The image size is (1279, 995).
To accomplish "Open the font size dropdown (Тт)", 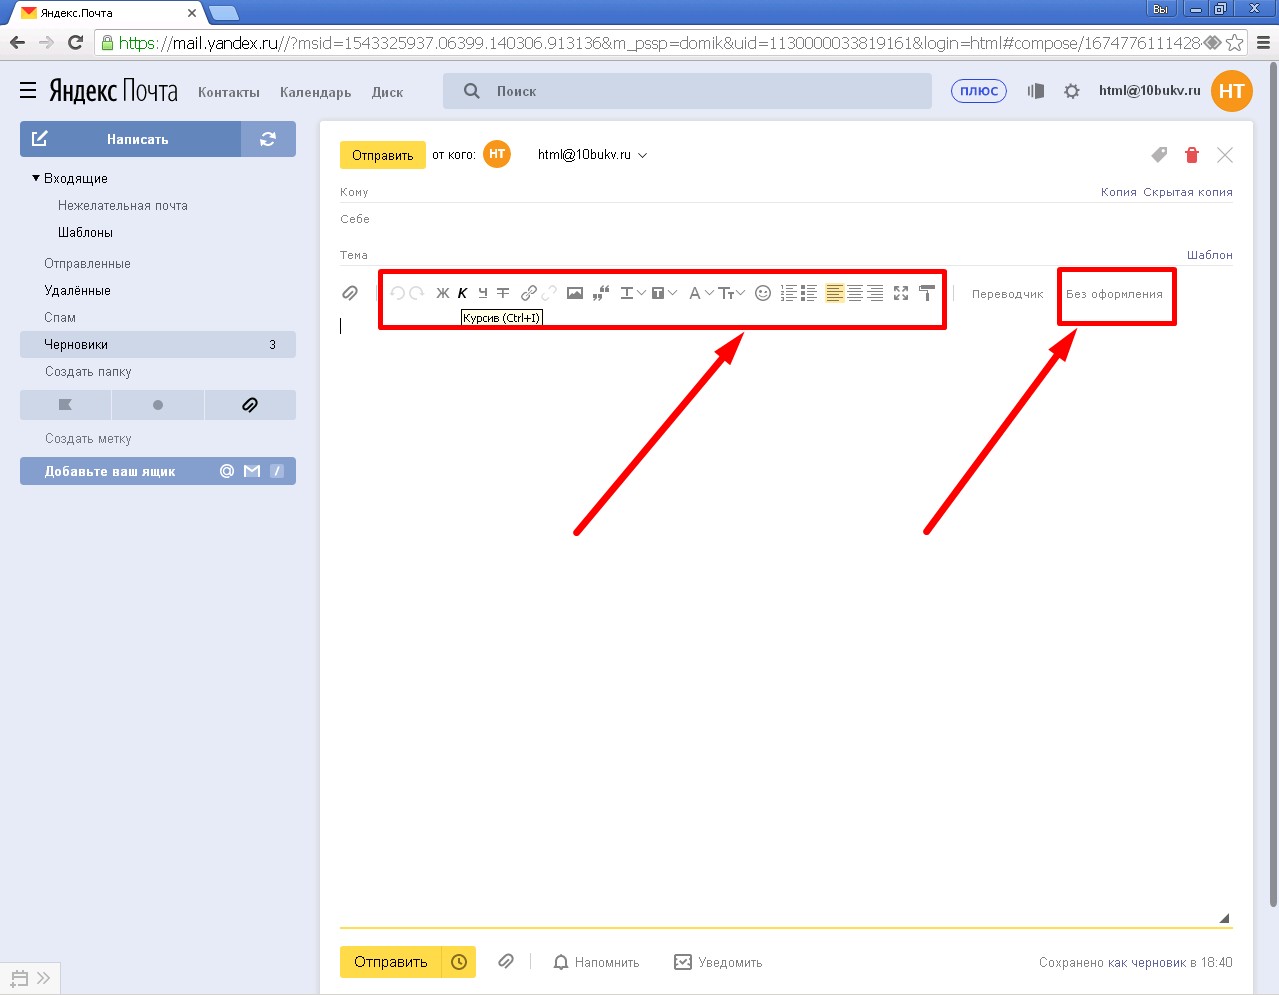I will click(x=732, y=293).
